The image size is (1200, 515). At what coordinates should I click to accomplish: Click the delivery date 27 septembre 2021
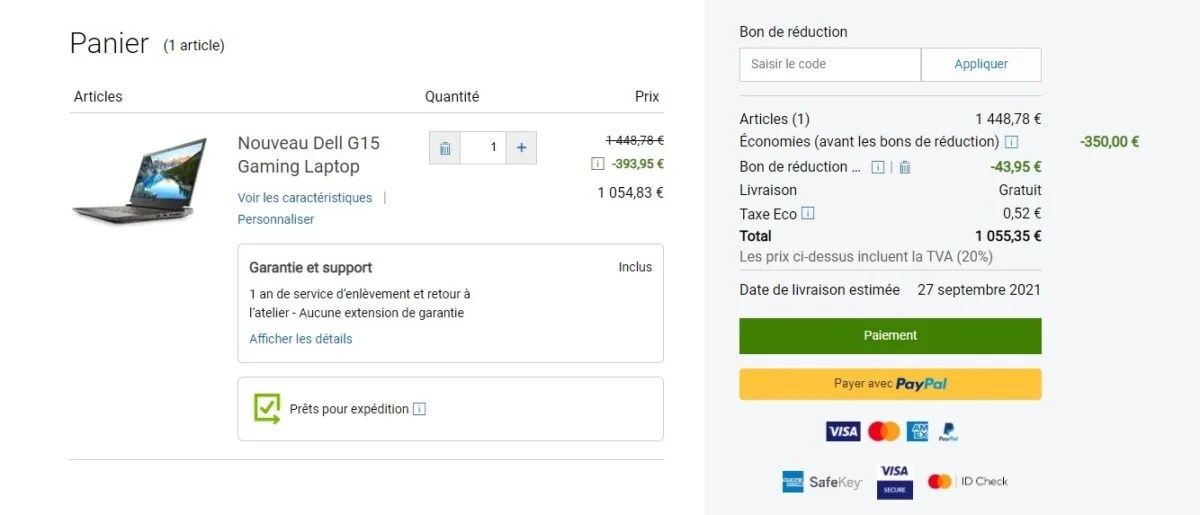(979, 290)
